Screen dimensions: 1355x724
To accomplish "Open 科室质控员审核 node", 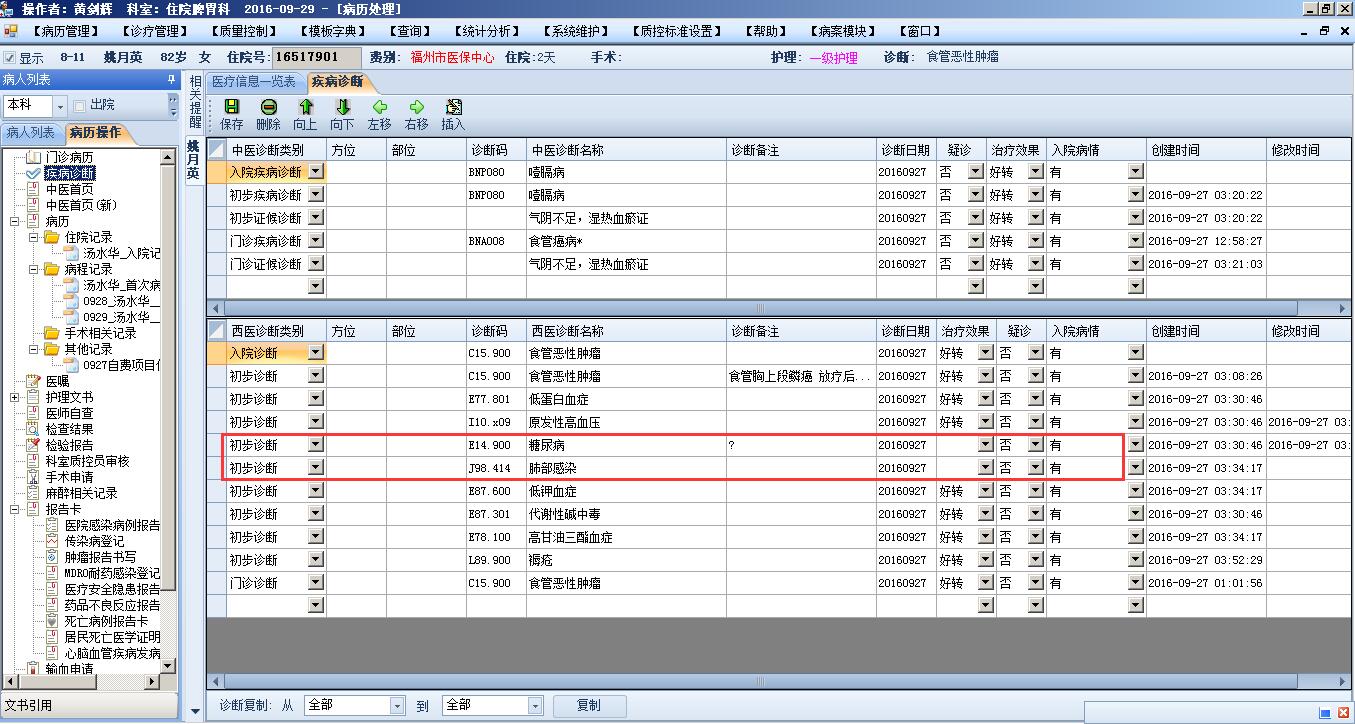I will pos(87,461).
